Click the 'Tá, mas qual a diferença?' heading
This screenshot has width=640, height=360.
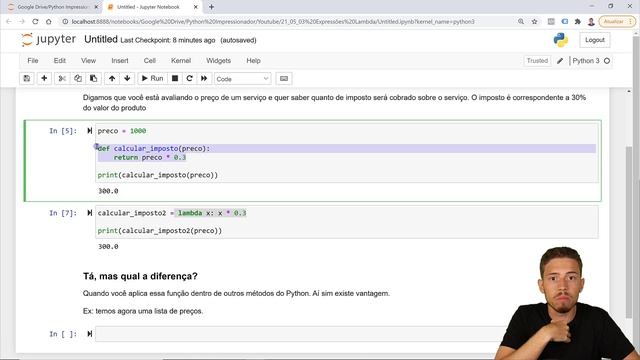click(x=140, y=276)
